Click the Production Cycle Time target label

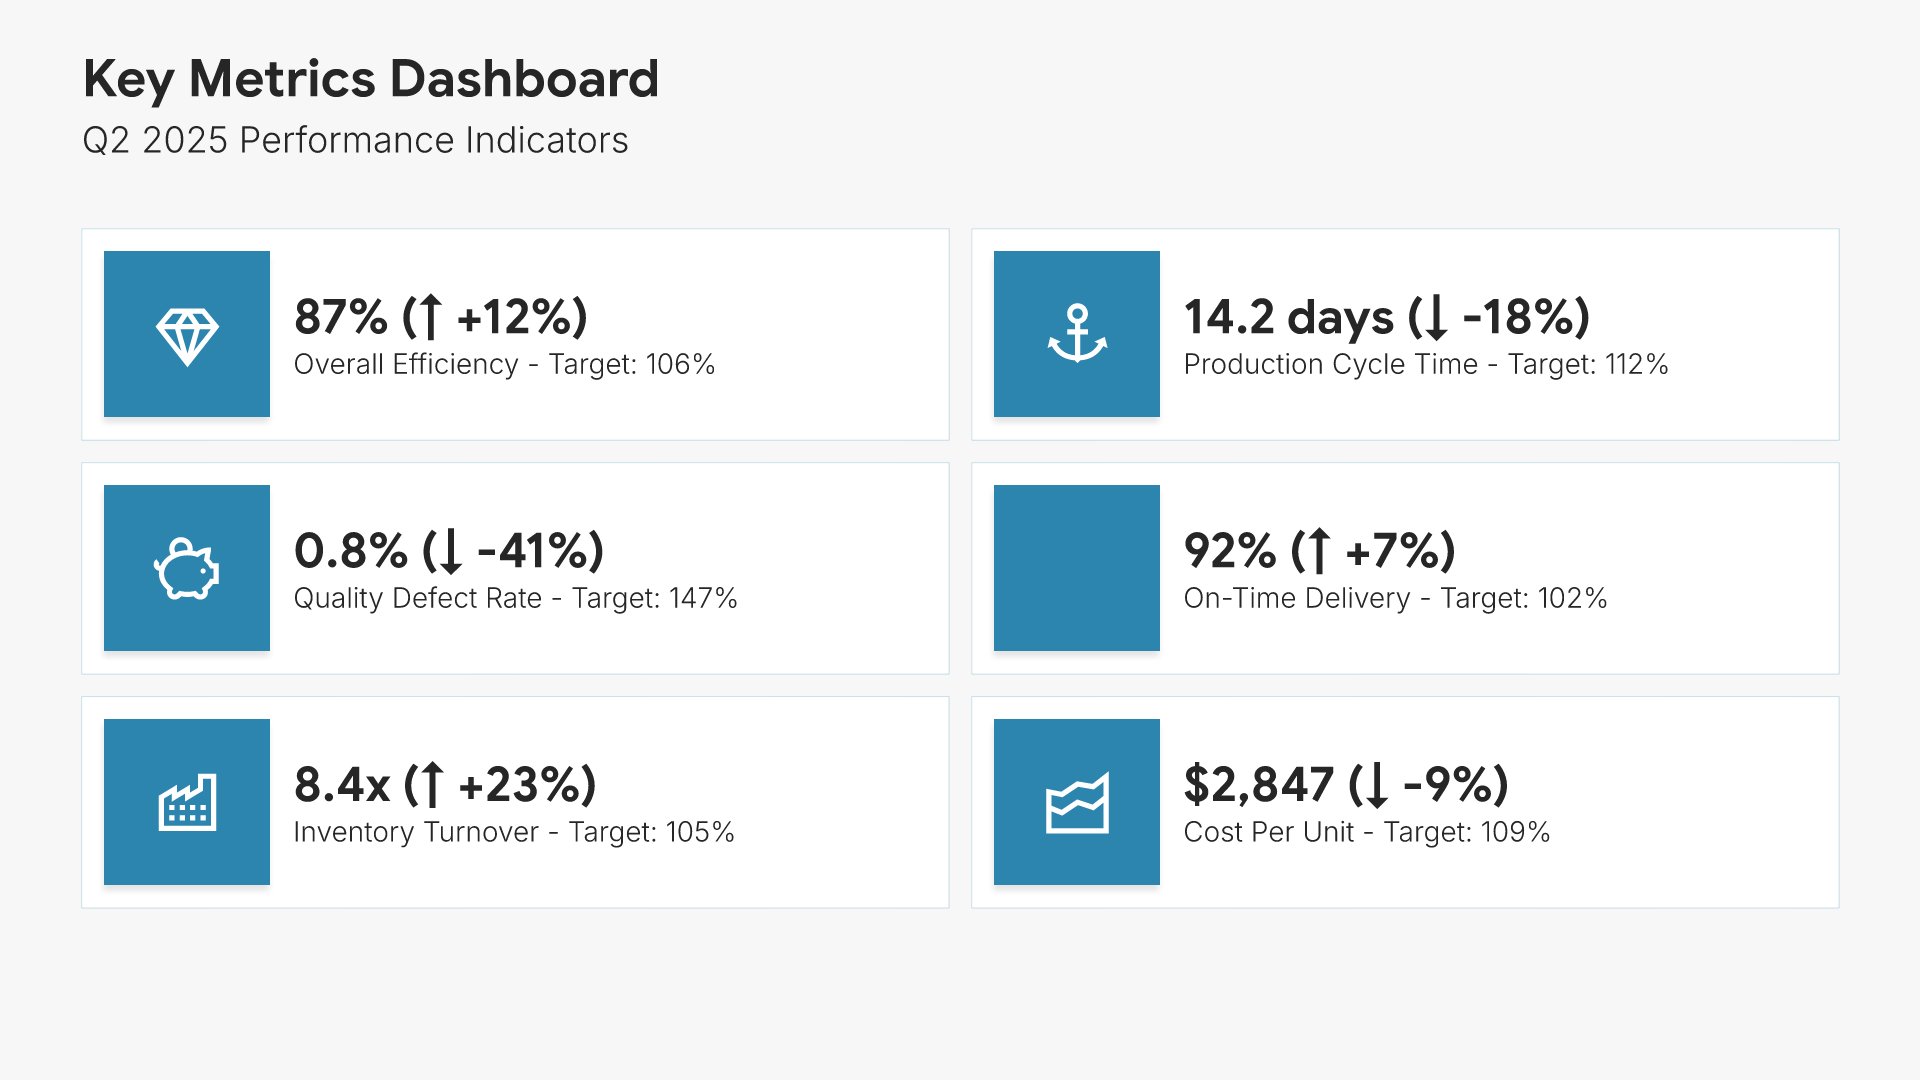click(x=1426, y=364)
